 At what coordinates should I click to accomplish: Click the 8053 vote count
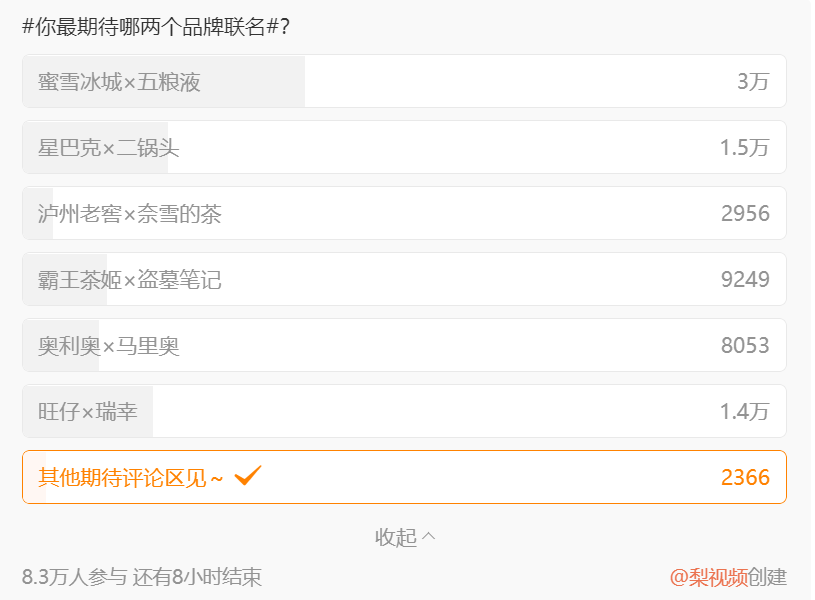point(745,346)
